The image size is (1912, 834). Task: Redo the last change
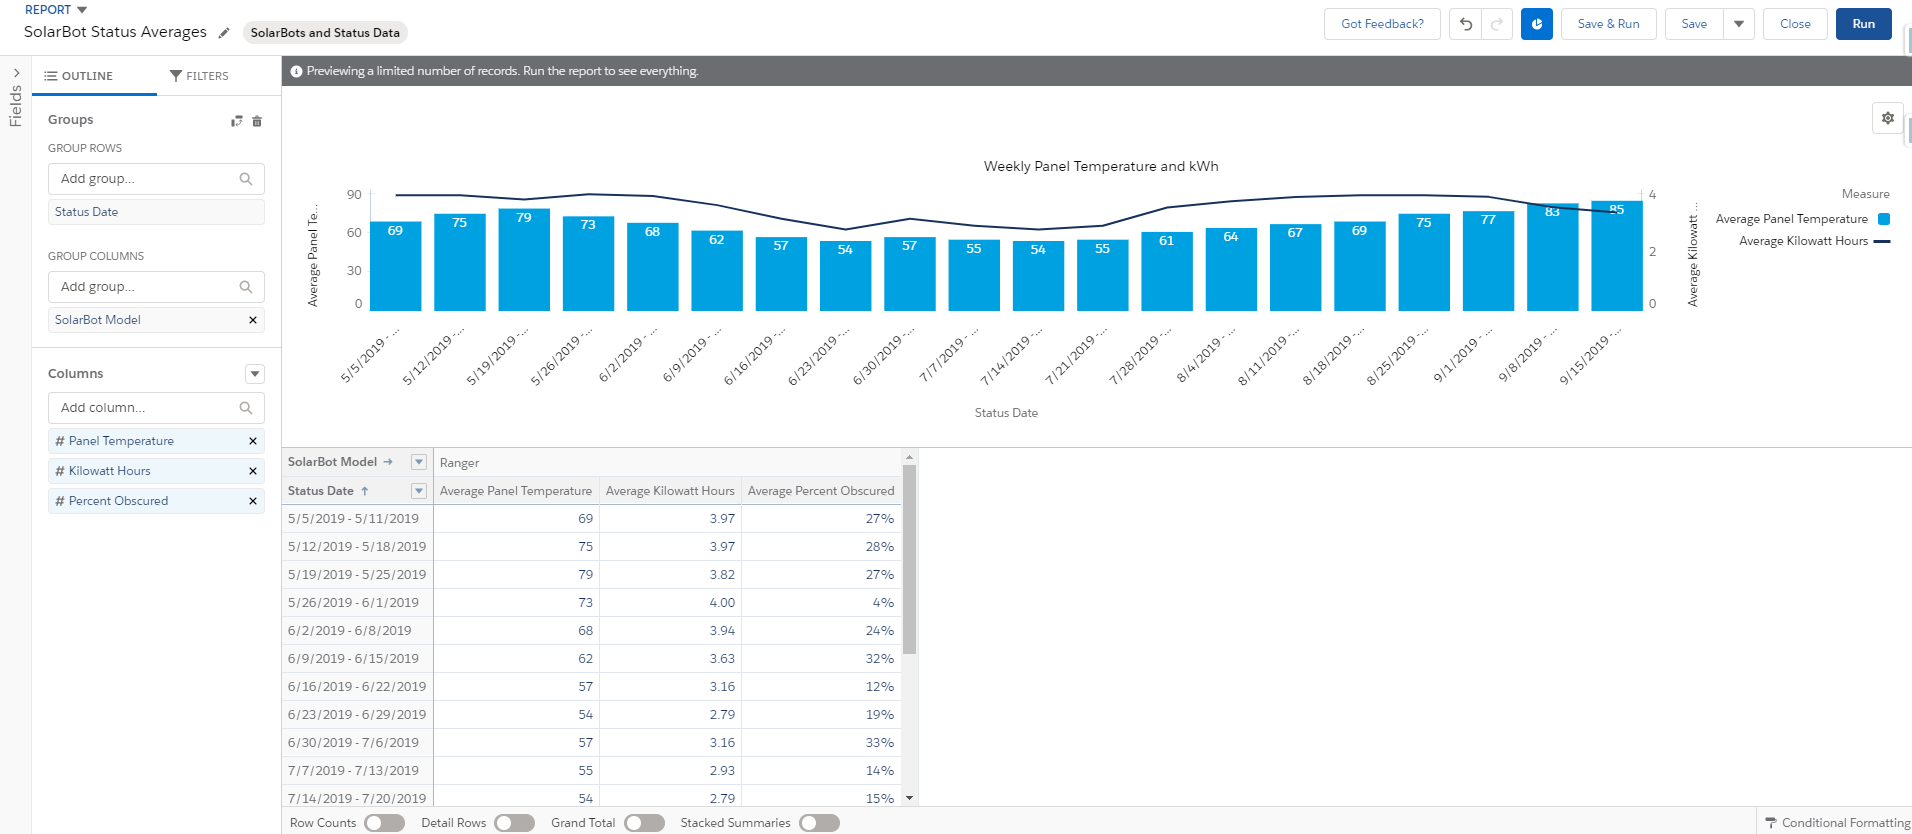click(1497, 24)
